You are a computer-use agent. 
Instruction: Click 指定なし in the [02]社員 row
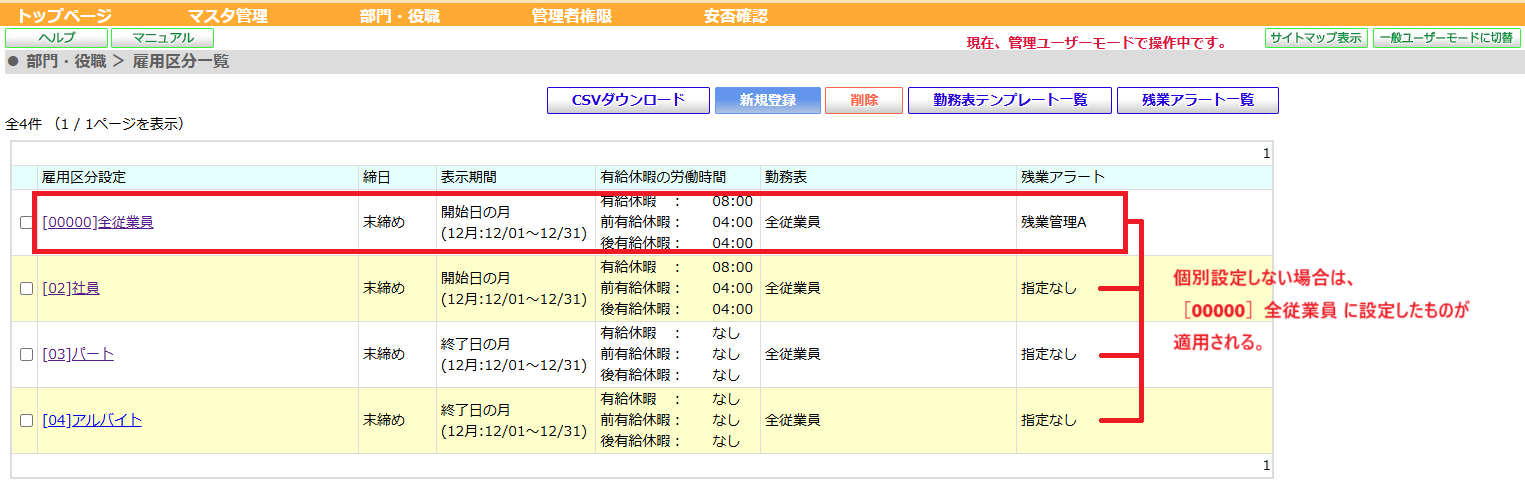click(1049, 288)
